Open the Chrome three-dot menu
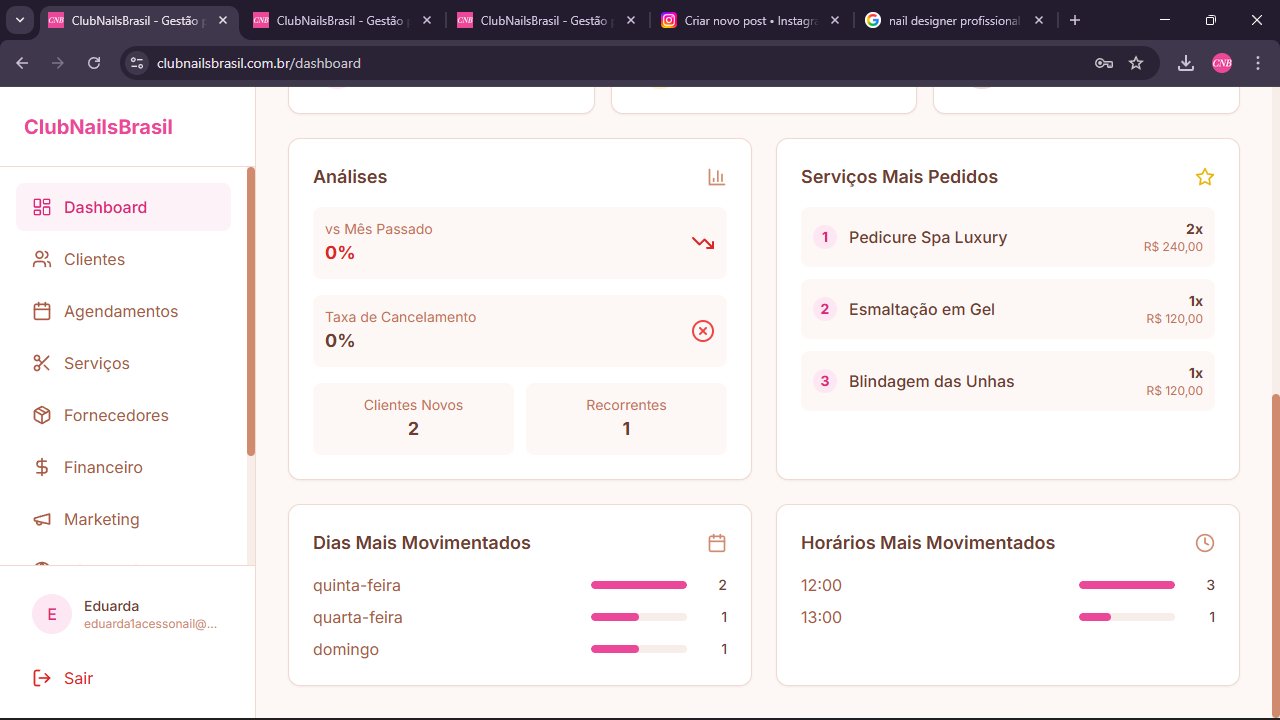The height and width of the screenshot is (720, 1280). (x=1259, y=63)
